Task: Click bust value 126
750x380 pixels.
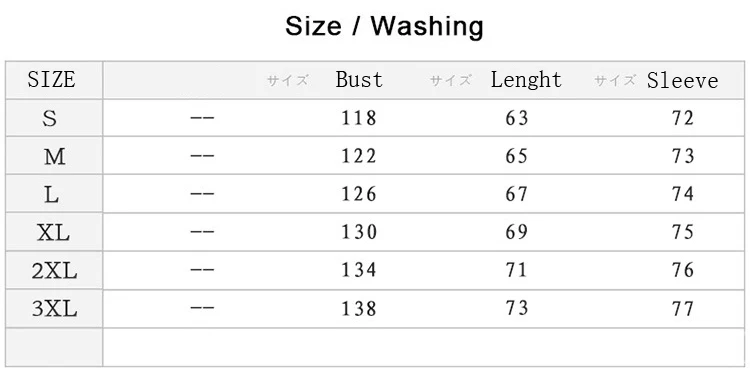Action: point(359,194)
